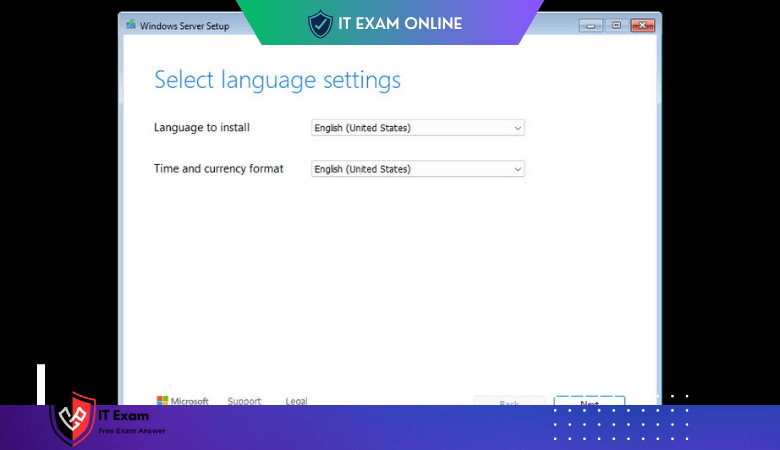
Task: Click the Select language settings heading
Action: 277,80
